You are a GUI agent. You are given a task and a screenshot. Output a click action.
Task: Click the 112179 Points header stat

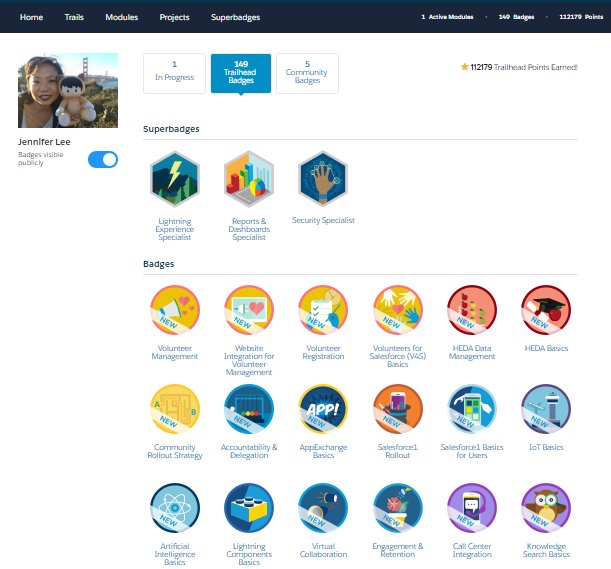coord(581,17)
